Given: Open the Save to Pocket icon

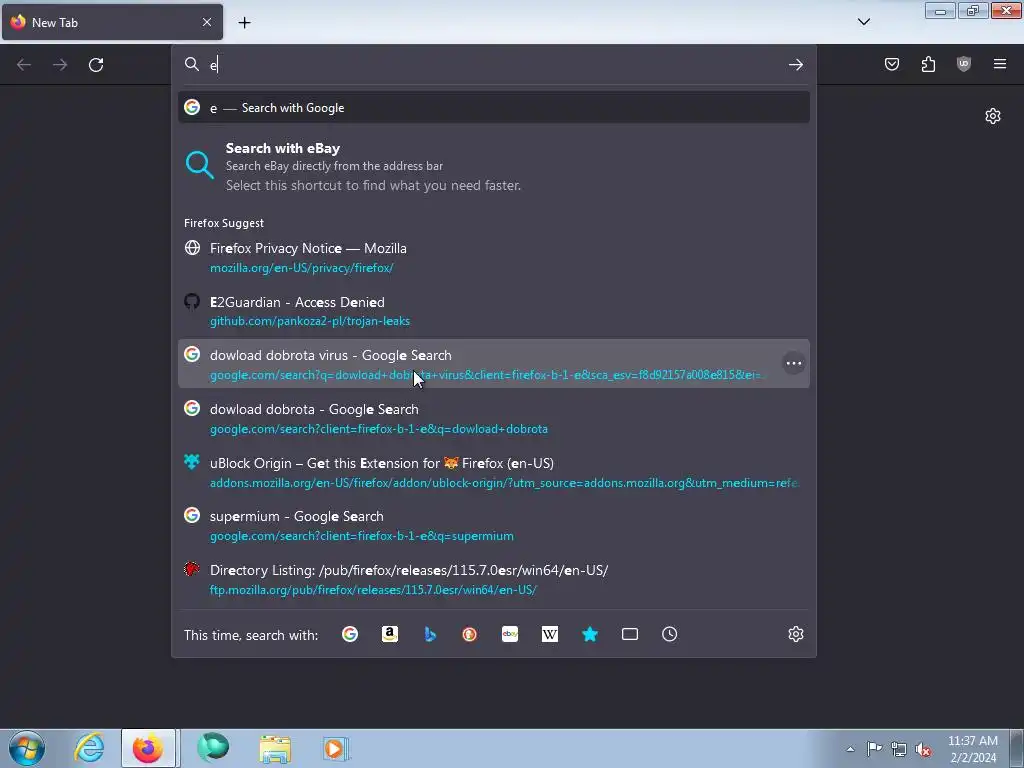Looking at the screenshot, I should (x=892, y=64).
